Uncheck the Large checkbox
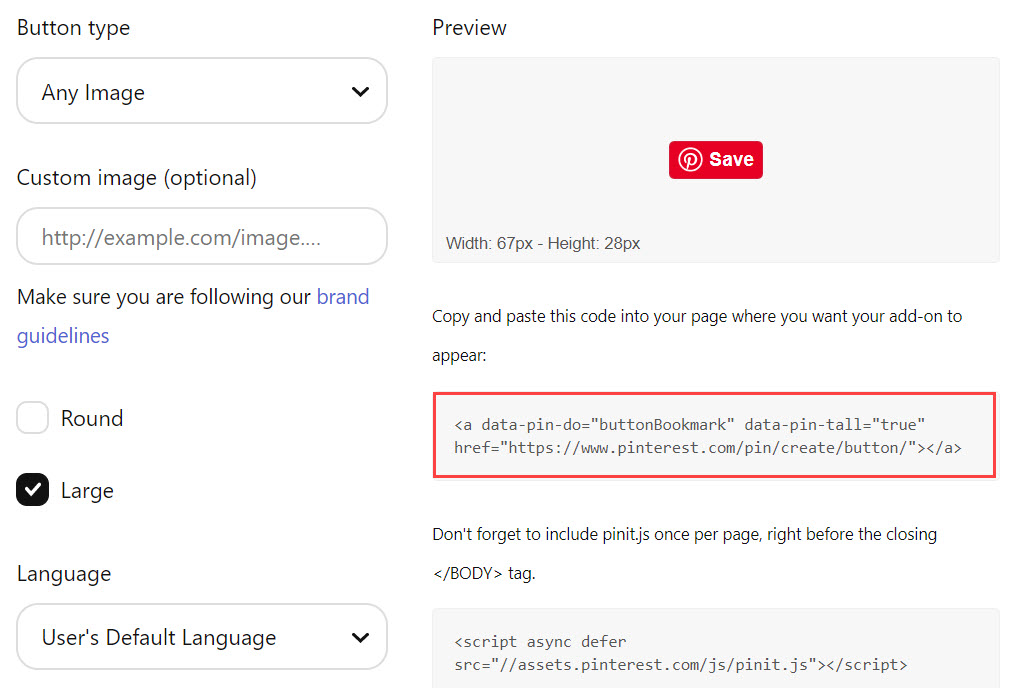 pyautogui.click(x=33, y=490)
